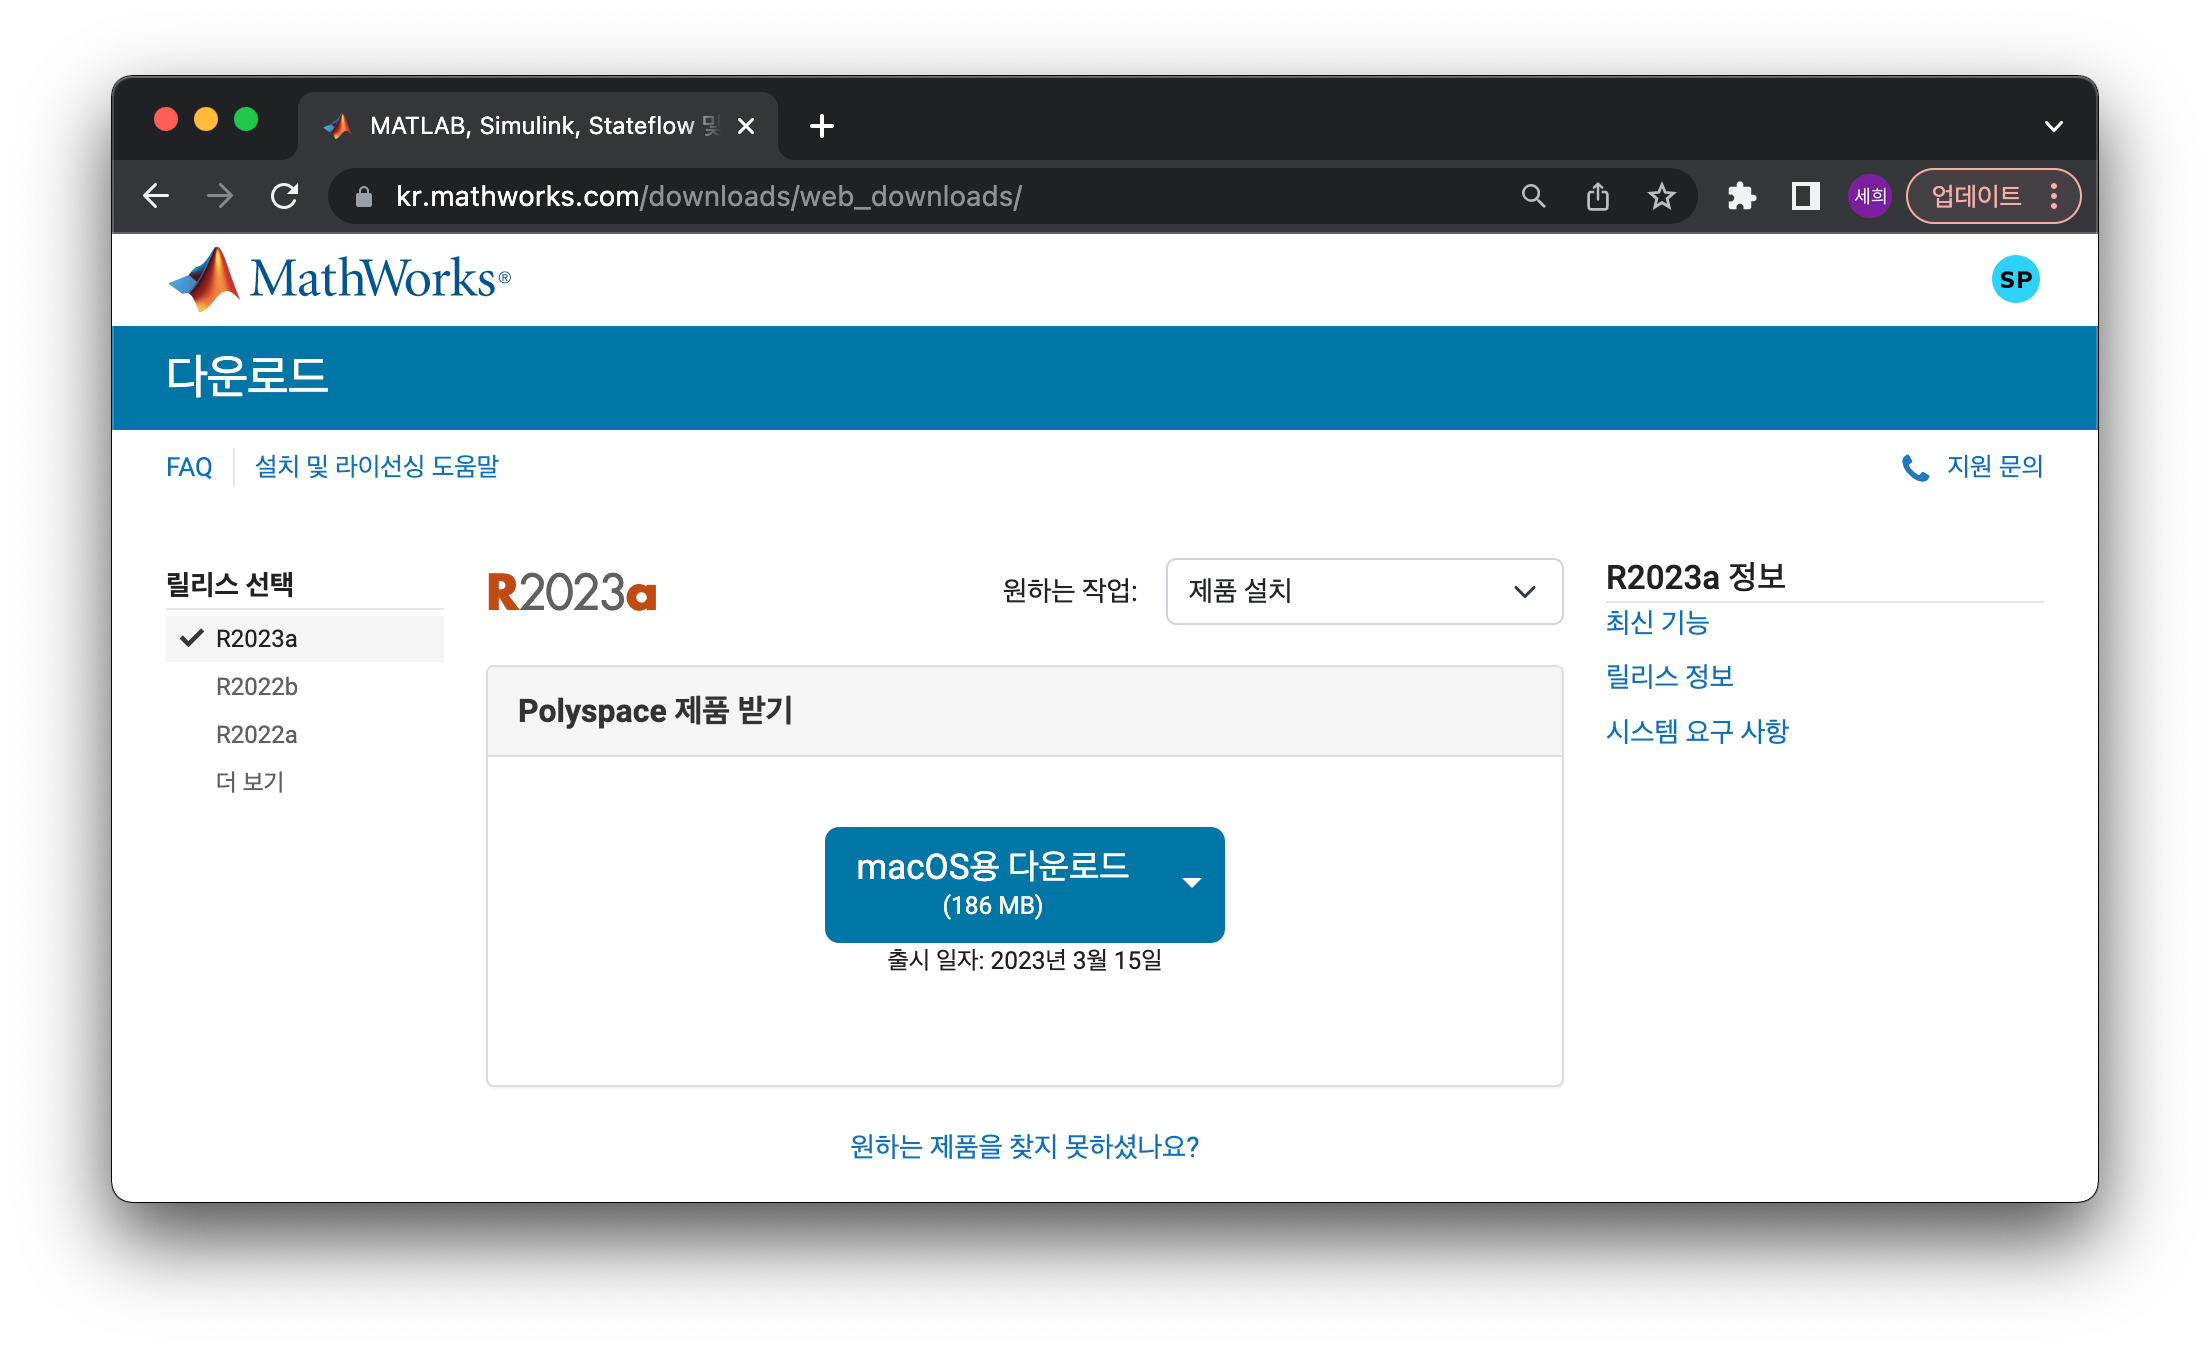
Task: Click the 시스템 요구 사항 link
Action: tap(1696, 732)
